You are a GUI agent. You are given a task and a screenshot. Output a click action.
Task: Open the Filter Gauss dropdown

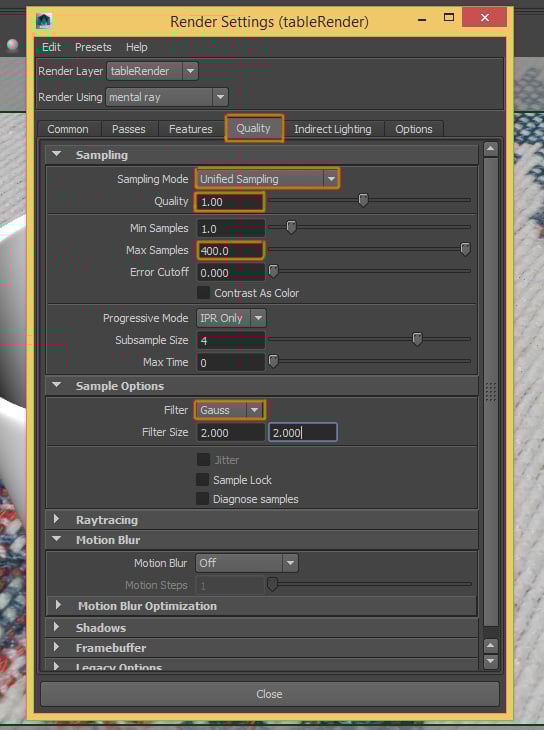(230, 410)
